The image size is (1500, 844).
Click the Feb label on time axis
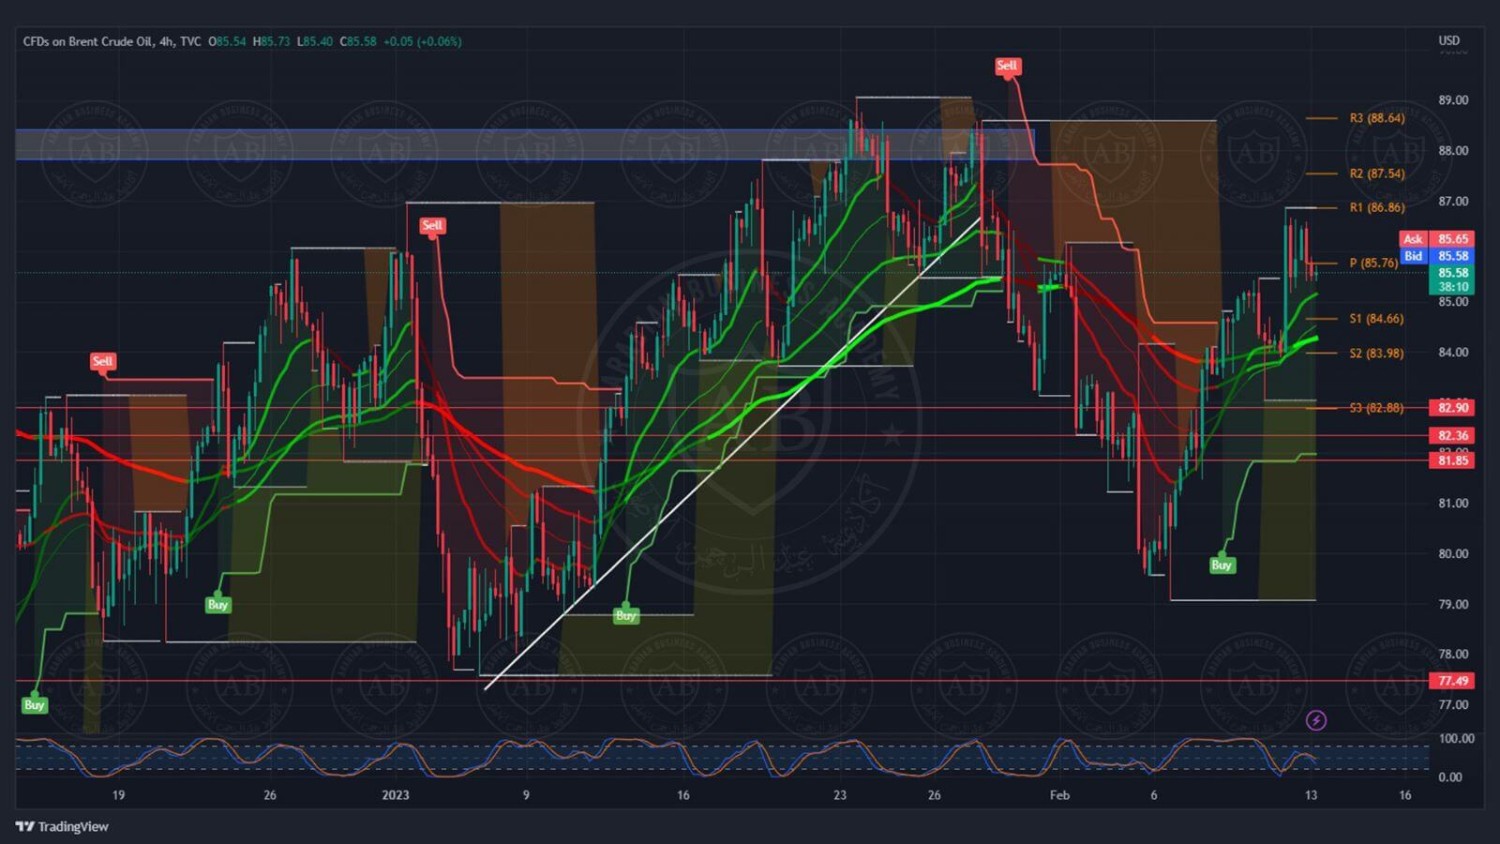click(1060, 795)
